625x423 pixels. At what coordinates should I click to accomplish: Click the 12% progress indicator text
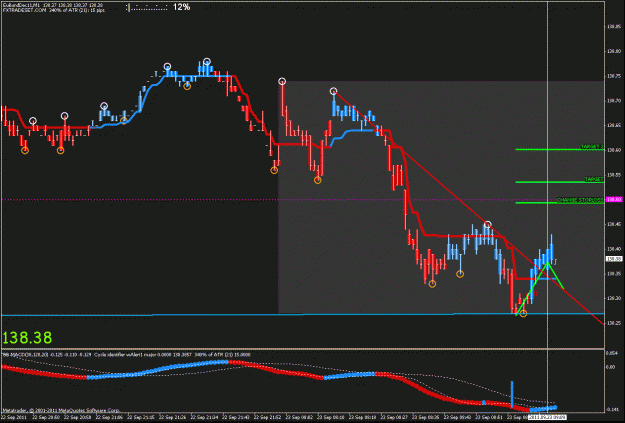(x=181, y=7)
